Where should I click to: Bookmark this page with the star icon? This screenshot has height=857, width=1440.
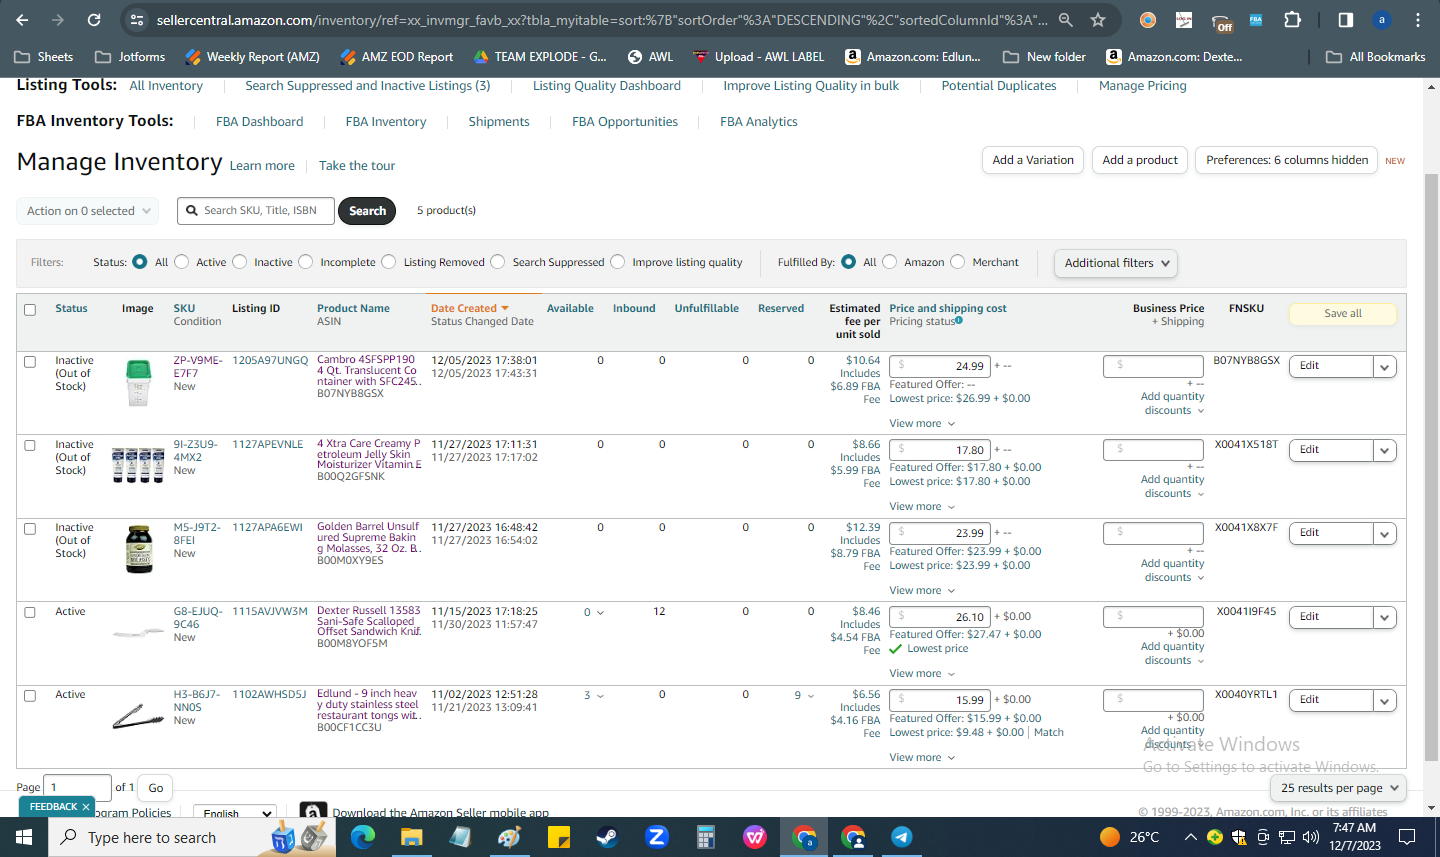pos(1098,20)
